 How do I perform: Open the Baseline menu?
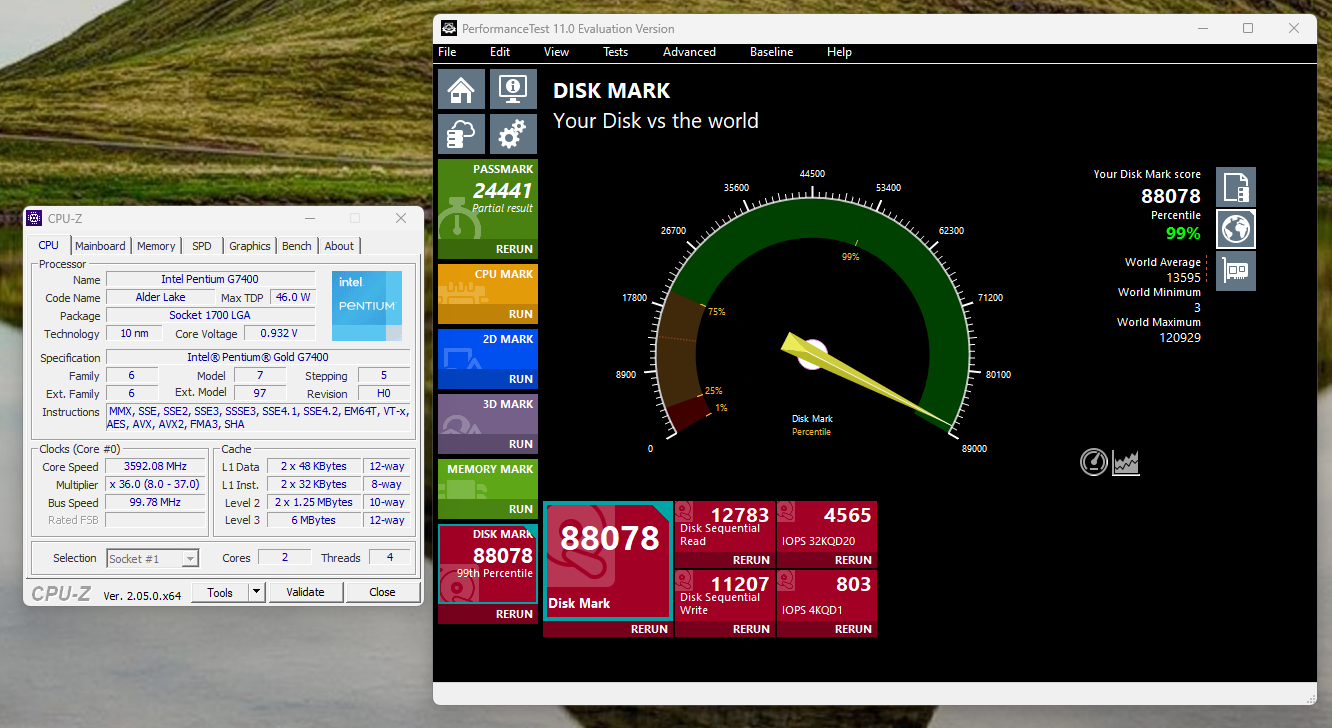(771, 52)
